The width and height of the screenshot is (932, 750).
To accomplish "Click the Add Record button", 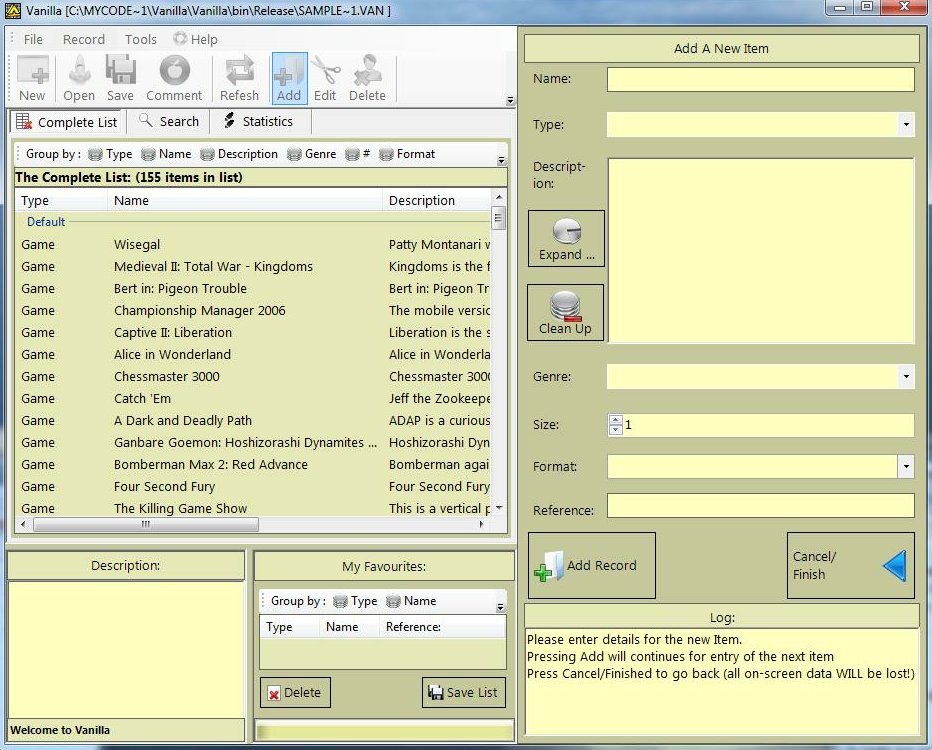I will tap(591, 566).
